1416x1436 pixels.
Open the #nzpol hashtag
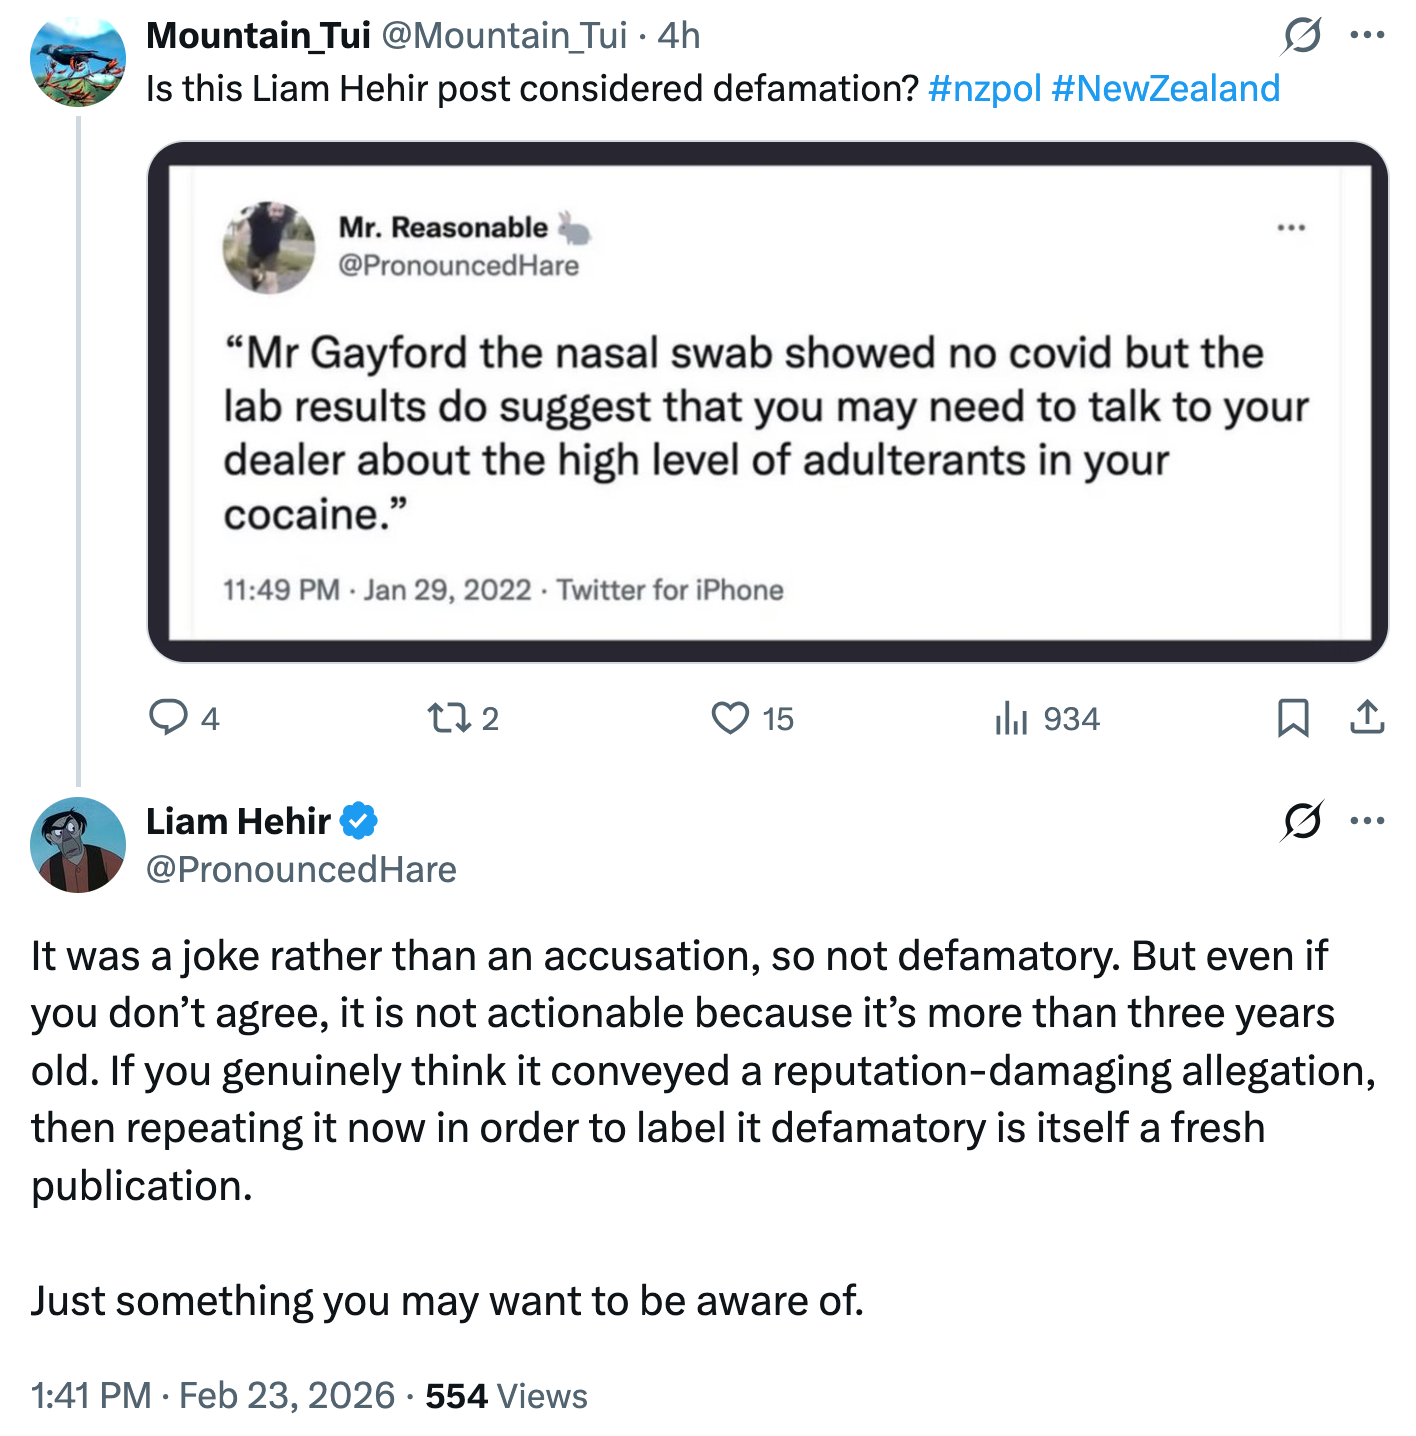pos(985,89)
